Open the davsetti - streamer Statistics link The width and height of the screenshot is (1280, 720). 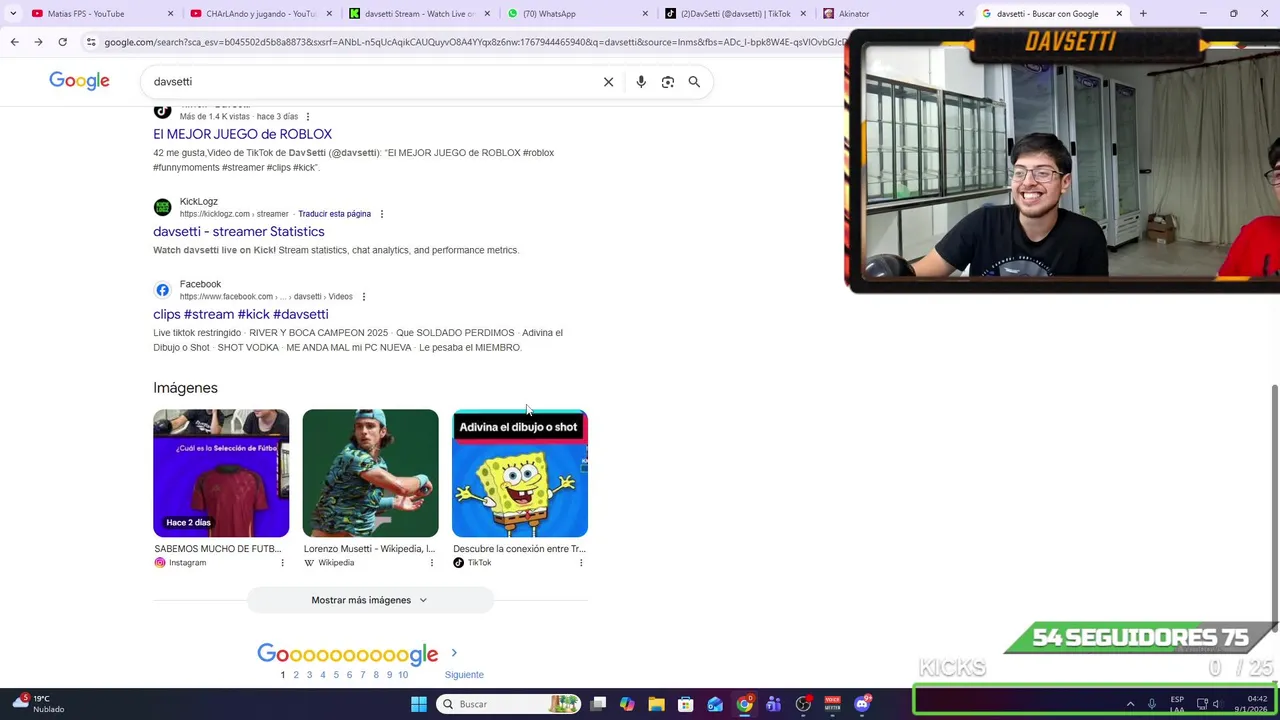tap(238, 231)
